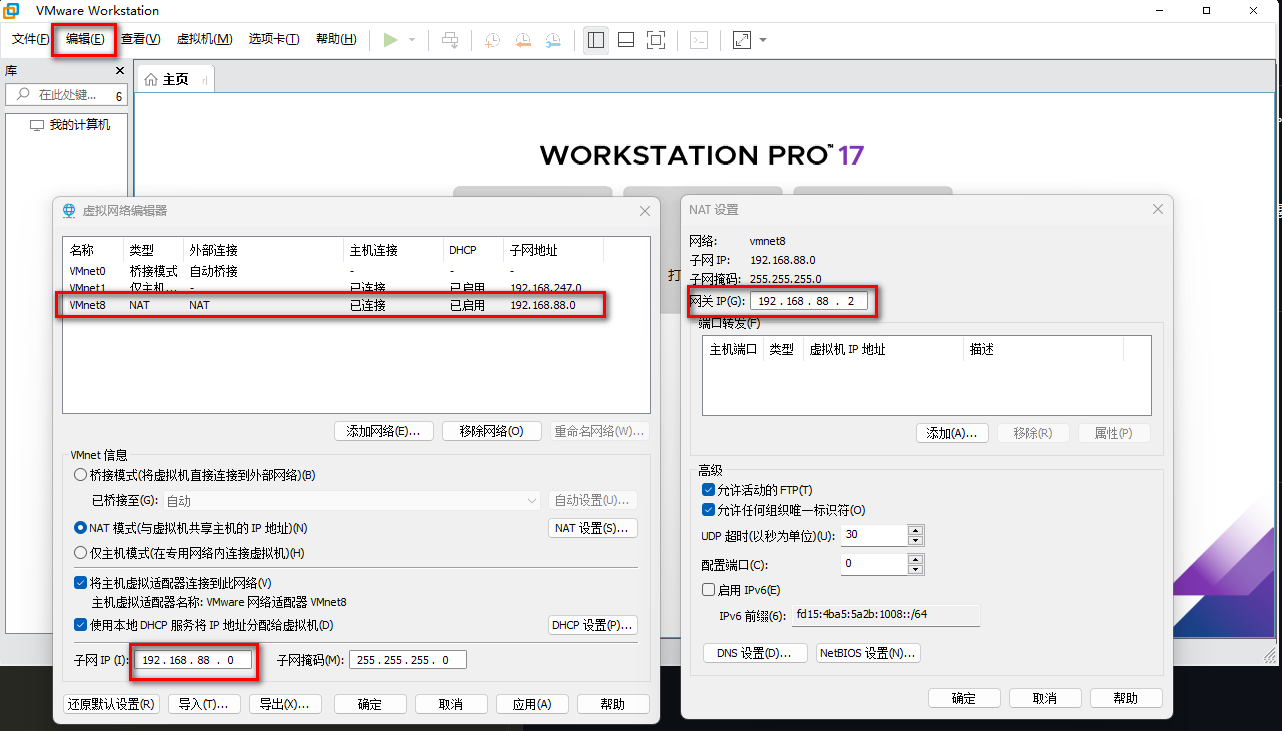
Task: Open the 虚拟机(M) menu
Action: 204,39
